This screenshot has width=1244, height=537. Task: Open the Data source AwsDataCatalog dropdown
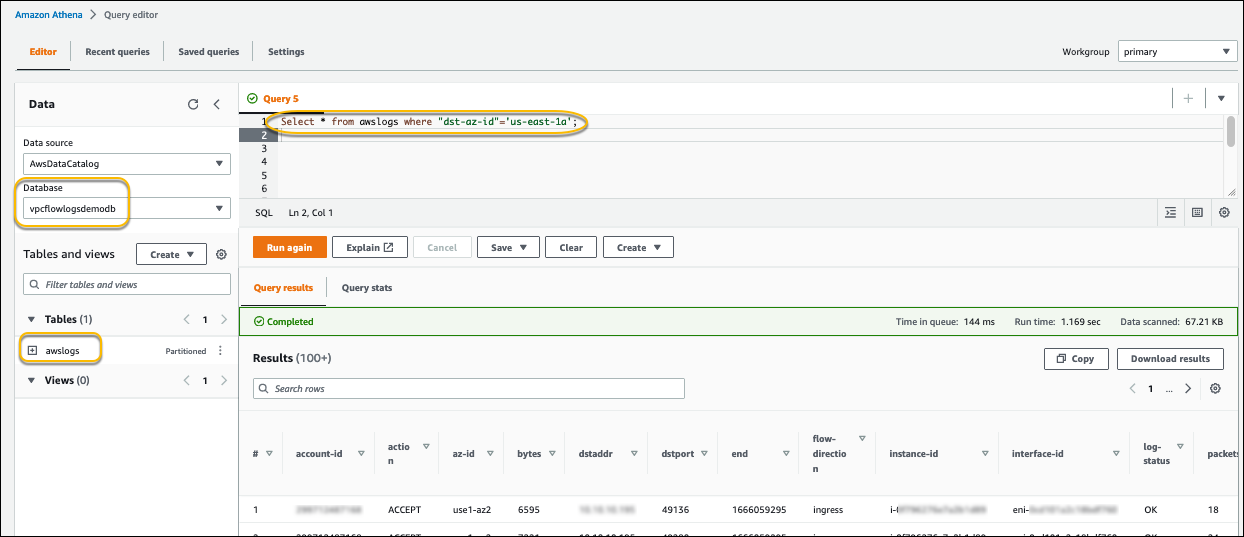127,163
